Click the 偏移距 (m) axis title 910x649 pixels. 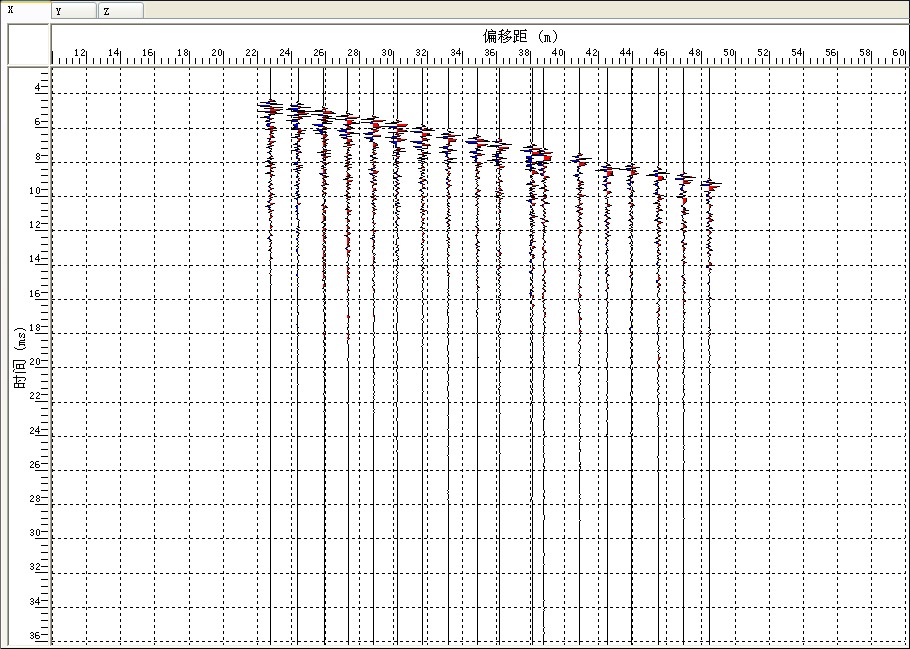520,37
